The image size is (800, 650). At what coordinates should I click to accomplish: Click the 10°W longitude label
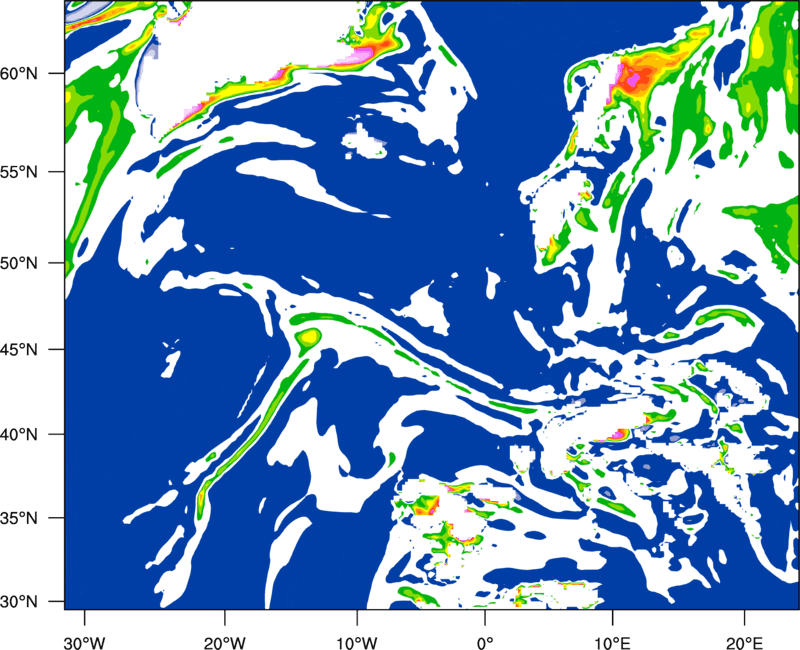click(357, 643)
